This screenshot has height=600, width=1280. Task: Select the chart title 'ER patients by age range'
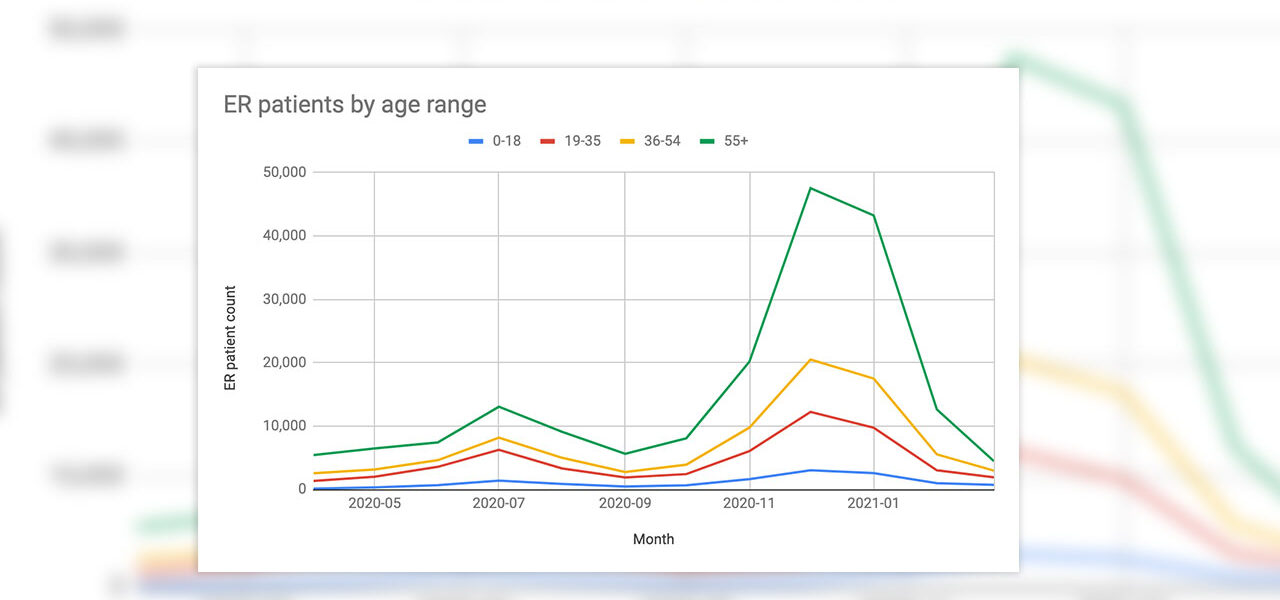pos(355,104)
